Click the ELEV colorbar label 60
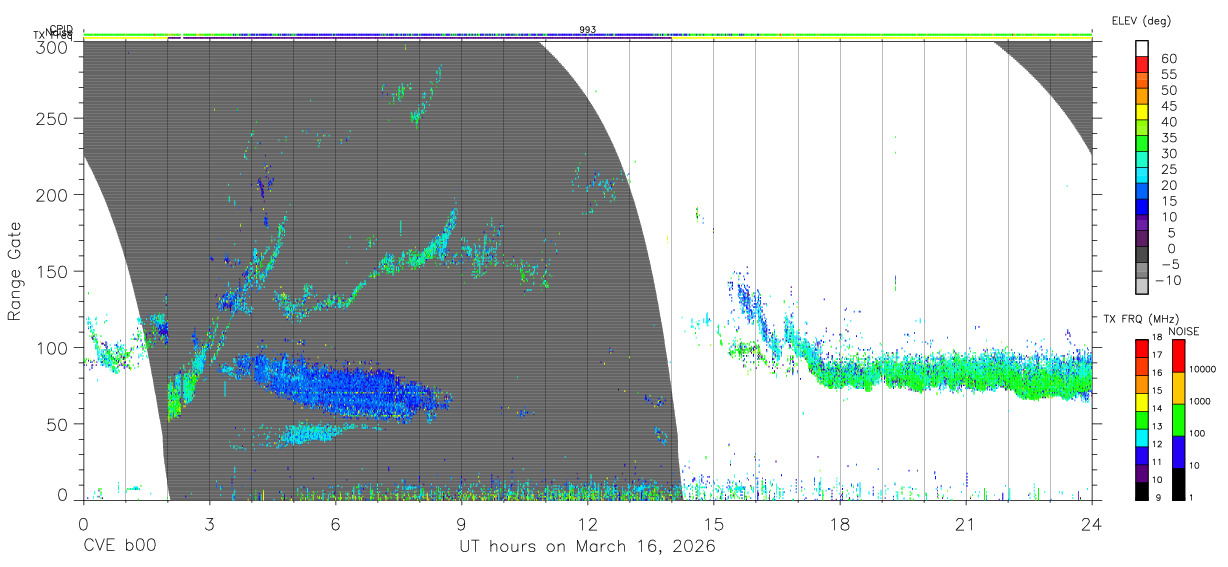The image size is (1228, 567). (1168, 58)
